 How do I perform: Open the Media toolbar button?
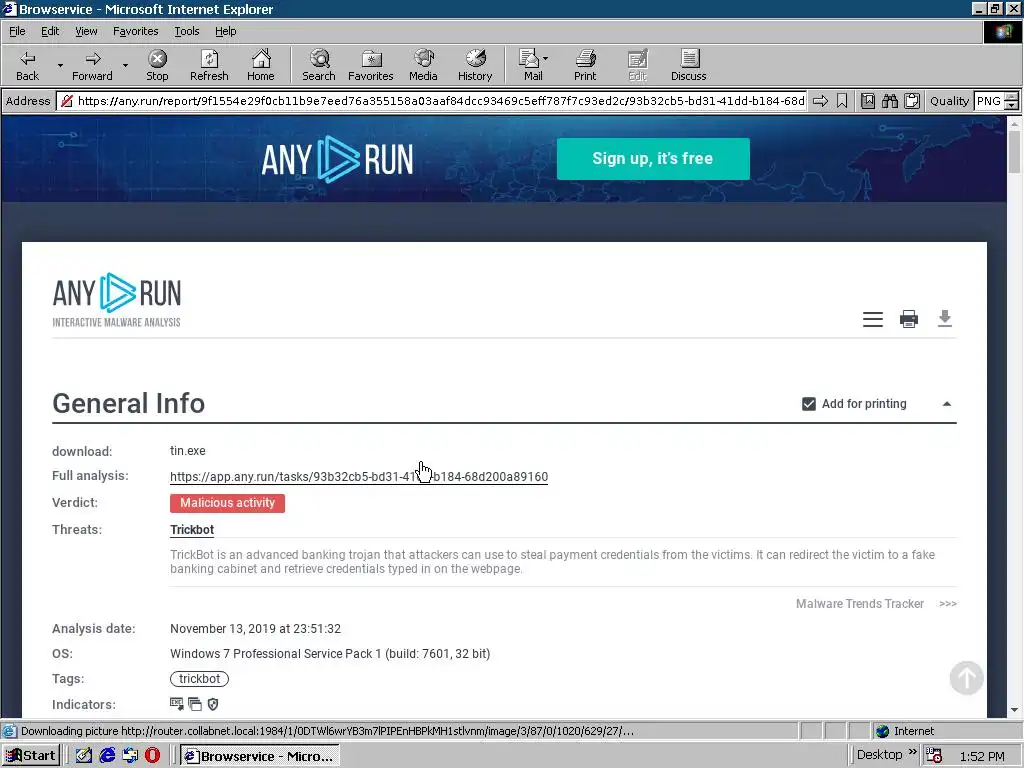[x=423, y=65]
